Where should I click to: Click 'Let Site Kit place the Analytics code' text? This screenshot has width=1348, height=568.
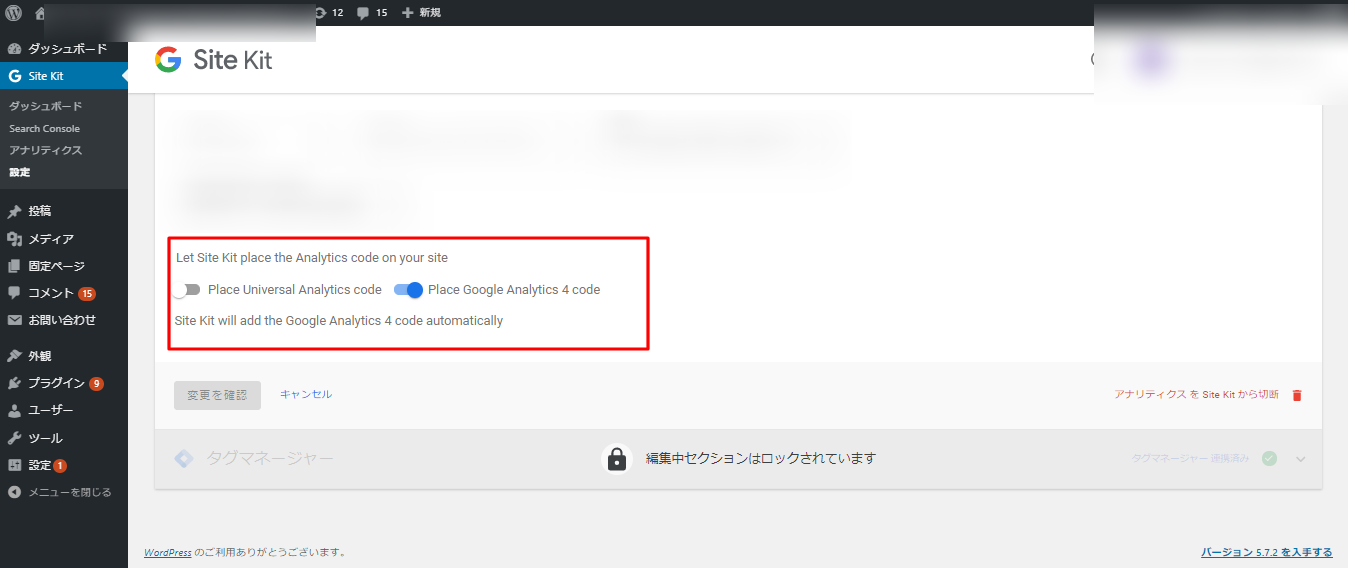[x=312, y=257]
